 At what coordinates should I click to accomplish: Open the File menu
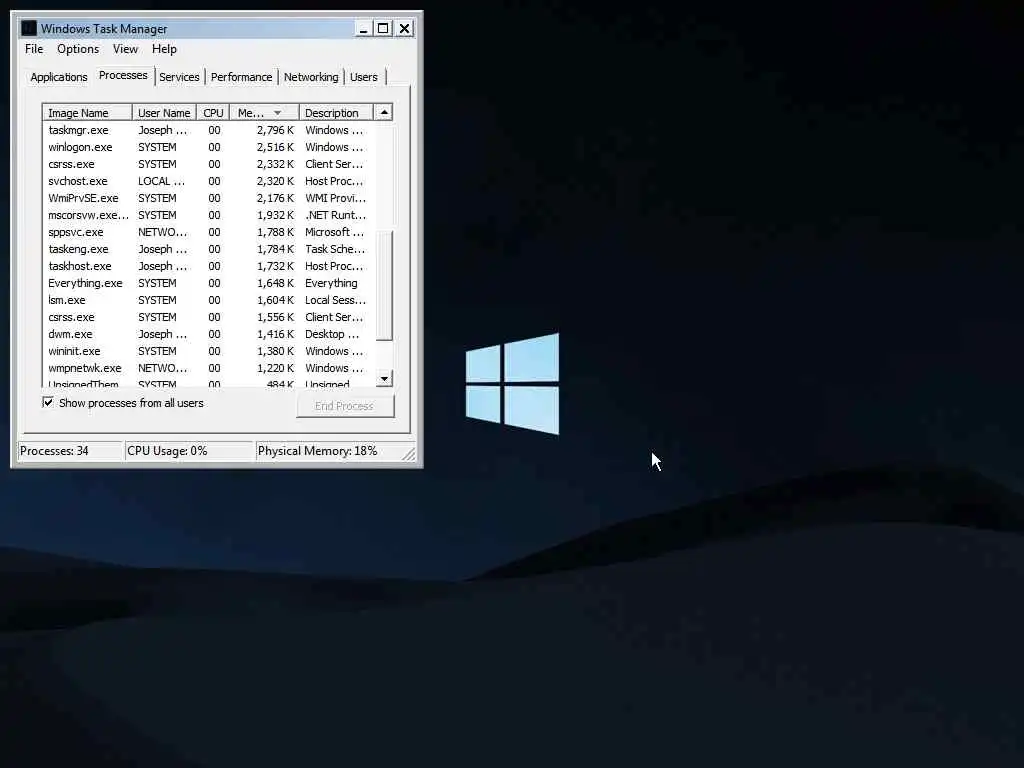tap(34, 49)
